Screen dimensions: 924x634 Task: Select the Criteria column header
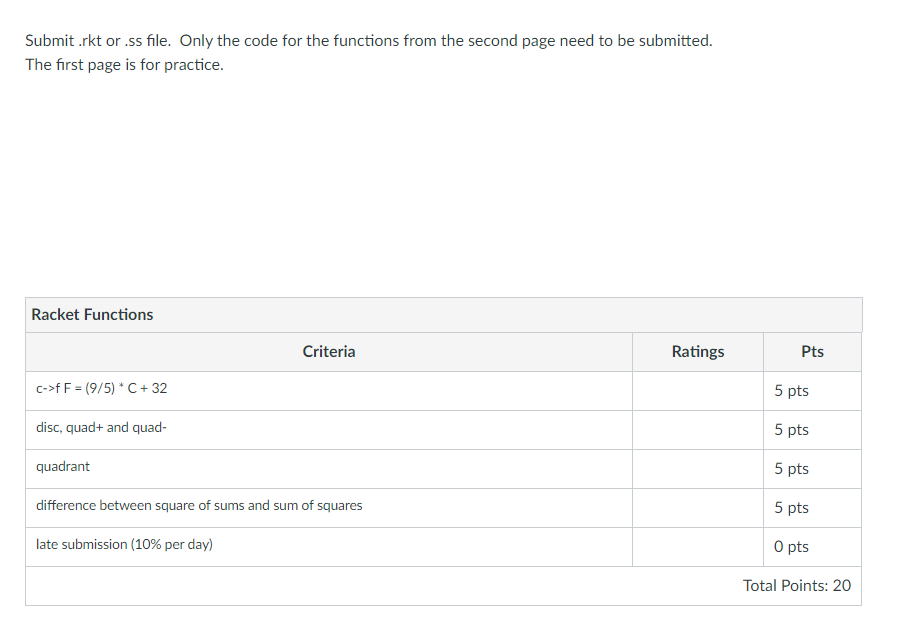pos(329,351)
